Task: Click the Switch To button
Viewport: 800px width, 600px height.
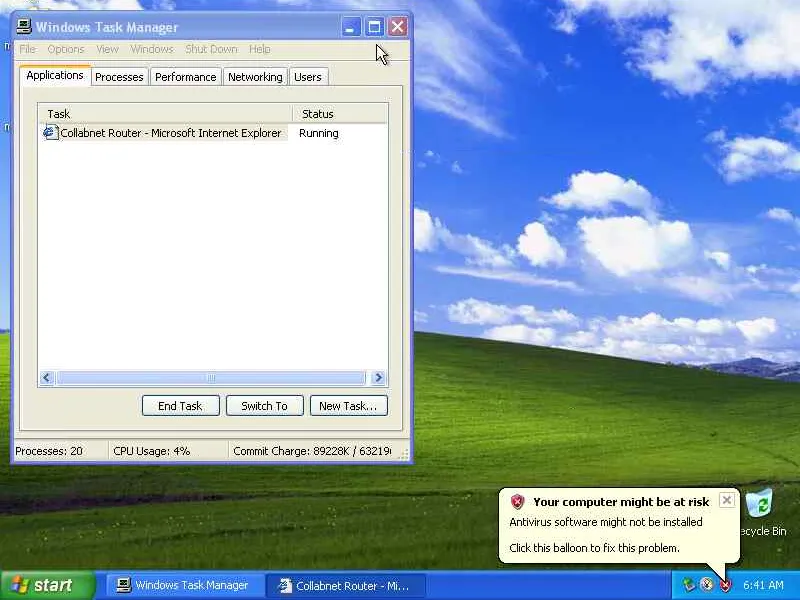Action: tap(265, 406)
